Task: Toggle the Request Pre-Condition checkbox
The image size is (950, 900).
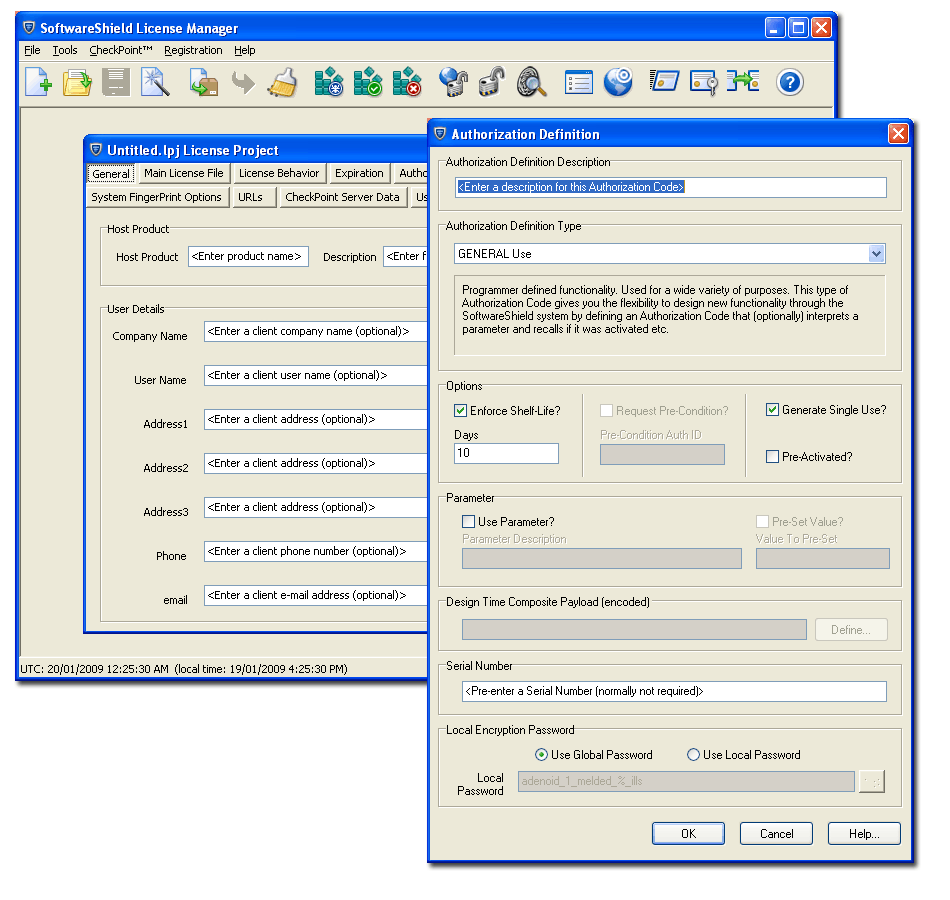Action: pyautogui.click(x=606, y=411)
